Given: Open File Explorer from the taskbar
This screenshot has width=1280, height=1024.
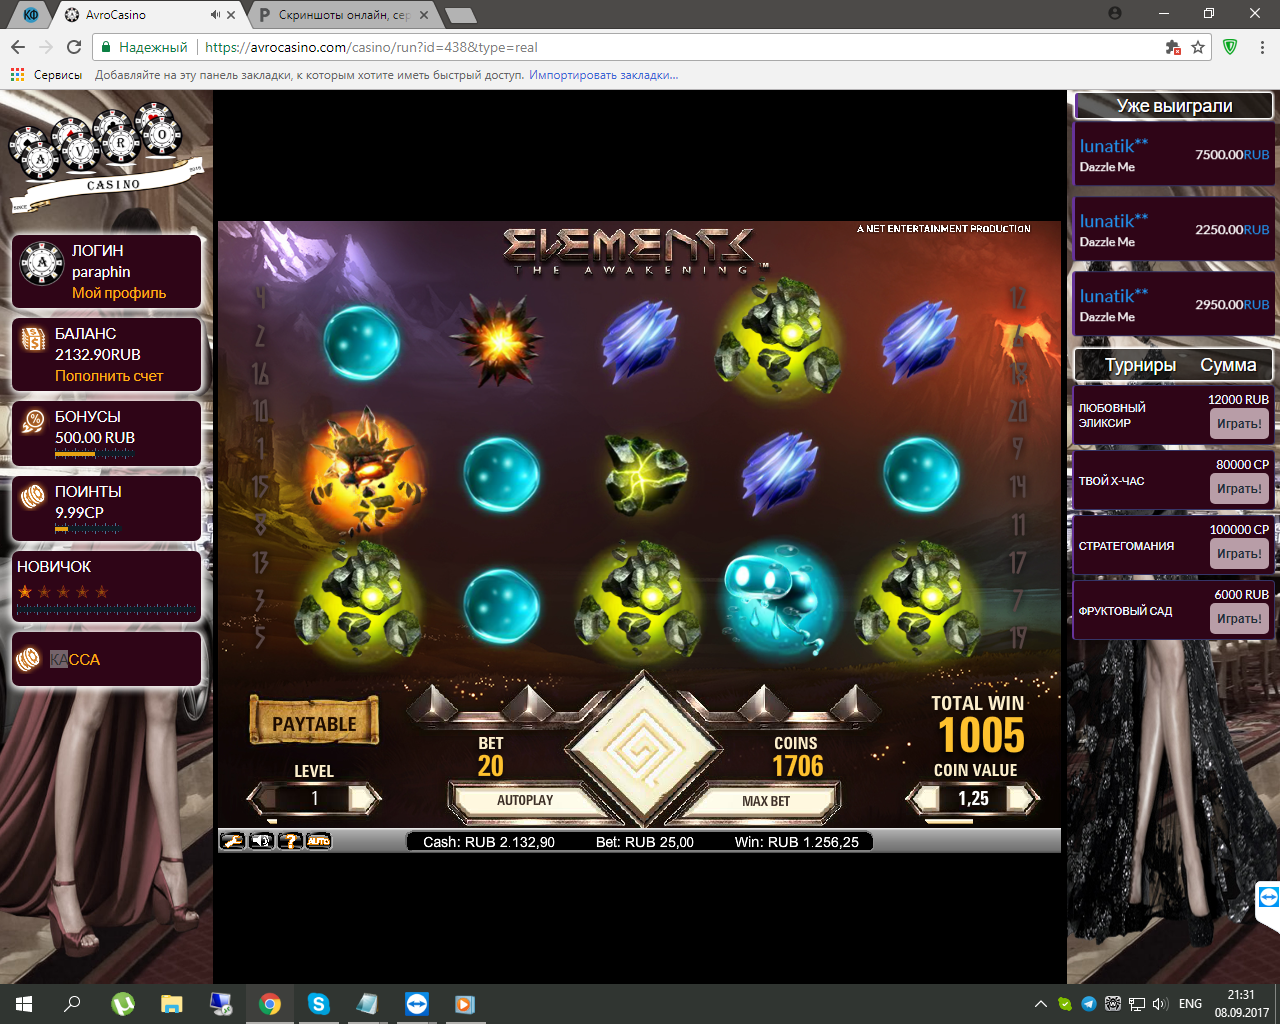Looking at the screenshot, I should click(172, 1004).
